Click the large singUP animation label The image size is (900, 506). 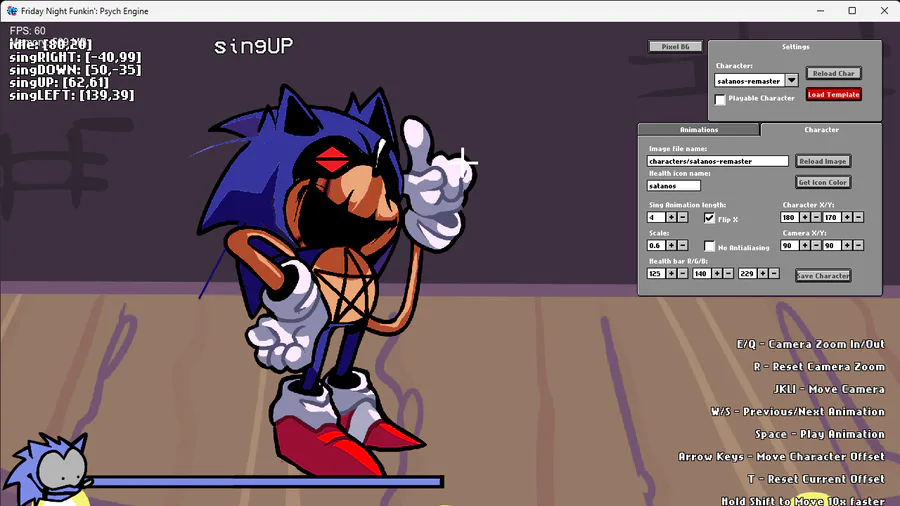coord(253,46)
